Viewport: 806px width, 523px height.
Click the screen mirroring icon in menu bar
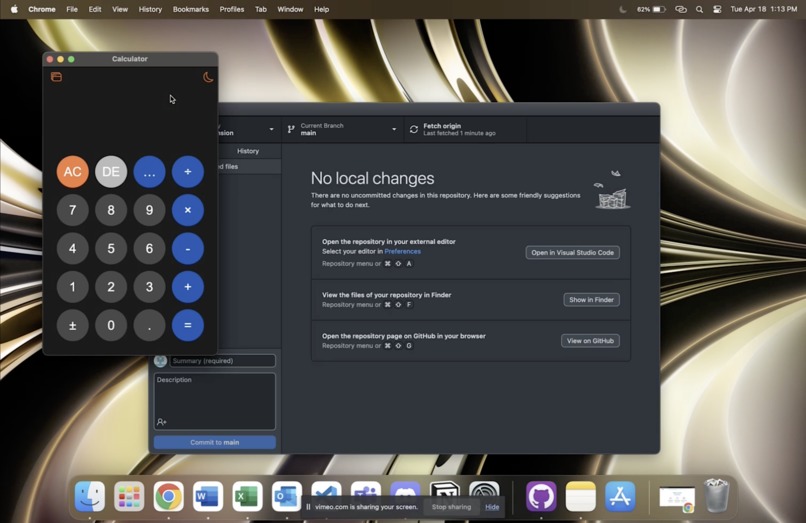(681, 9)
